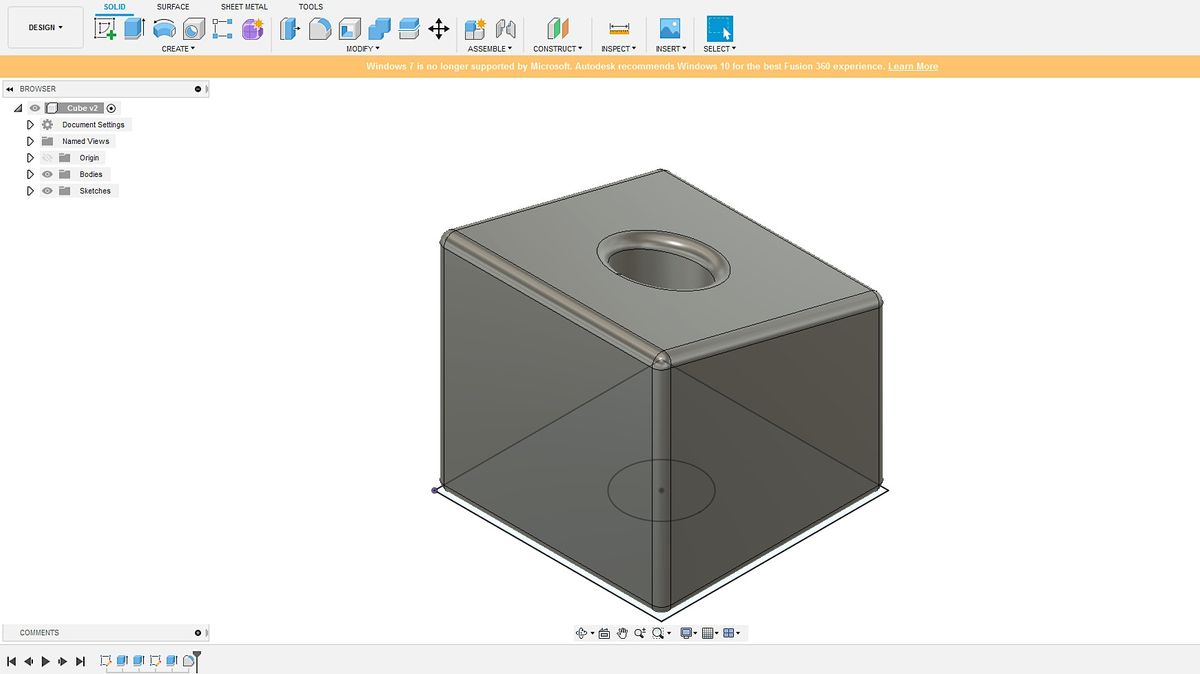
Task: Select the Create Sketch tool
Action: tap(106, 27)
